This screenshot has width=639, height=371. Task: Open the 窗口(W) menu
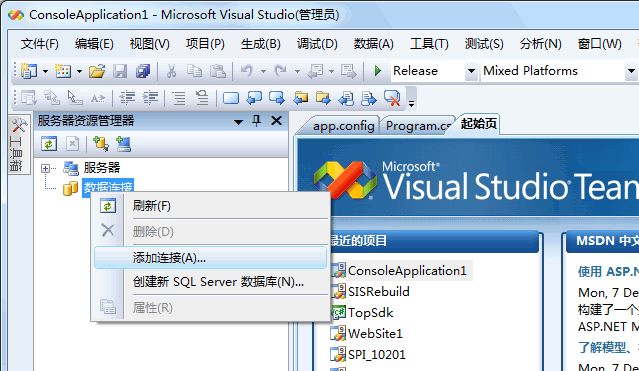[x=599, y=44]
